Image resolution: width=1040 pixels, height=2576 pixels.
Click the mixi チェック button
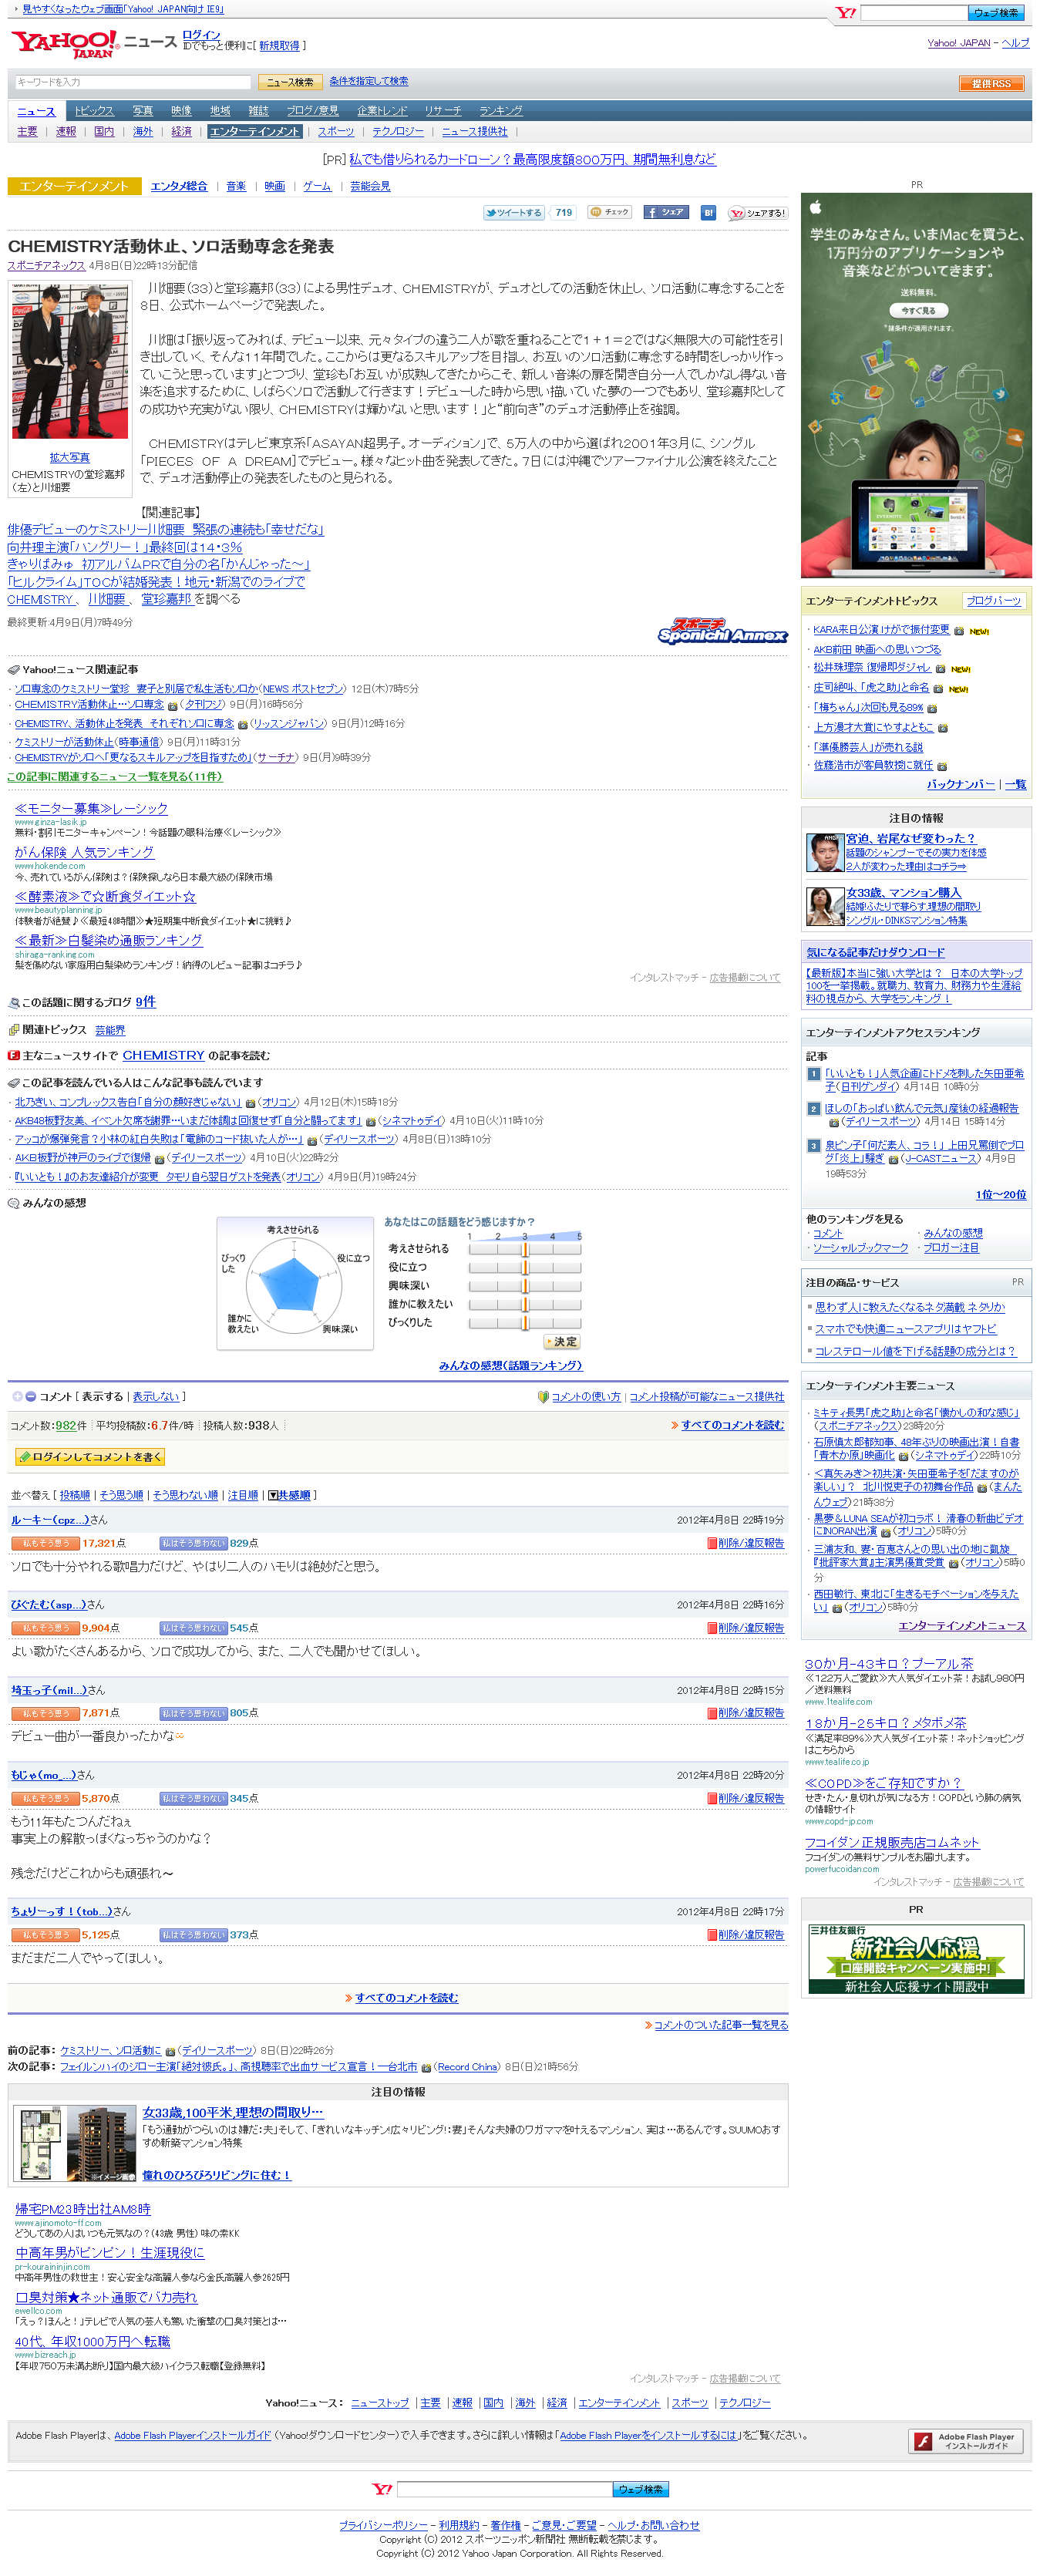pos(610,212)
